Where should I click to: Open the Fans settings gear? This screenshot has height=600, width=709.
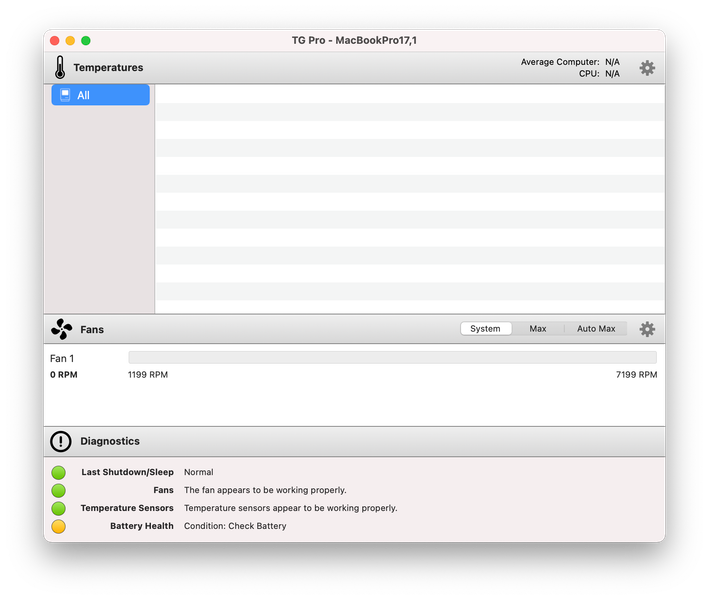tap(647, 329)
